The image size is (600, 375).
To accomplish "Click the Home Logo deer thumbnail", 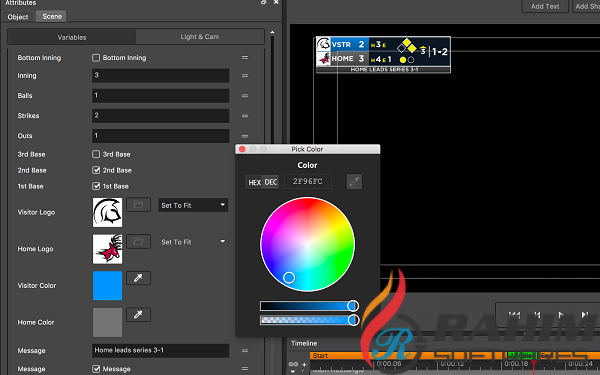I will pos(108,249).
